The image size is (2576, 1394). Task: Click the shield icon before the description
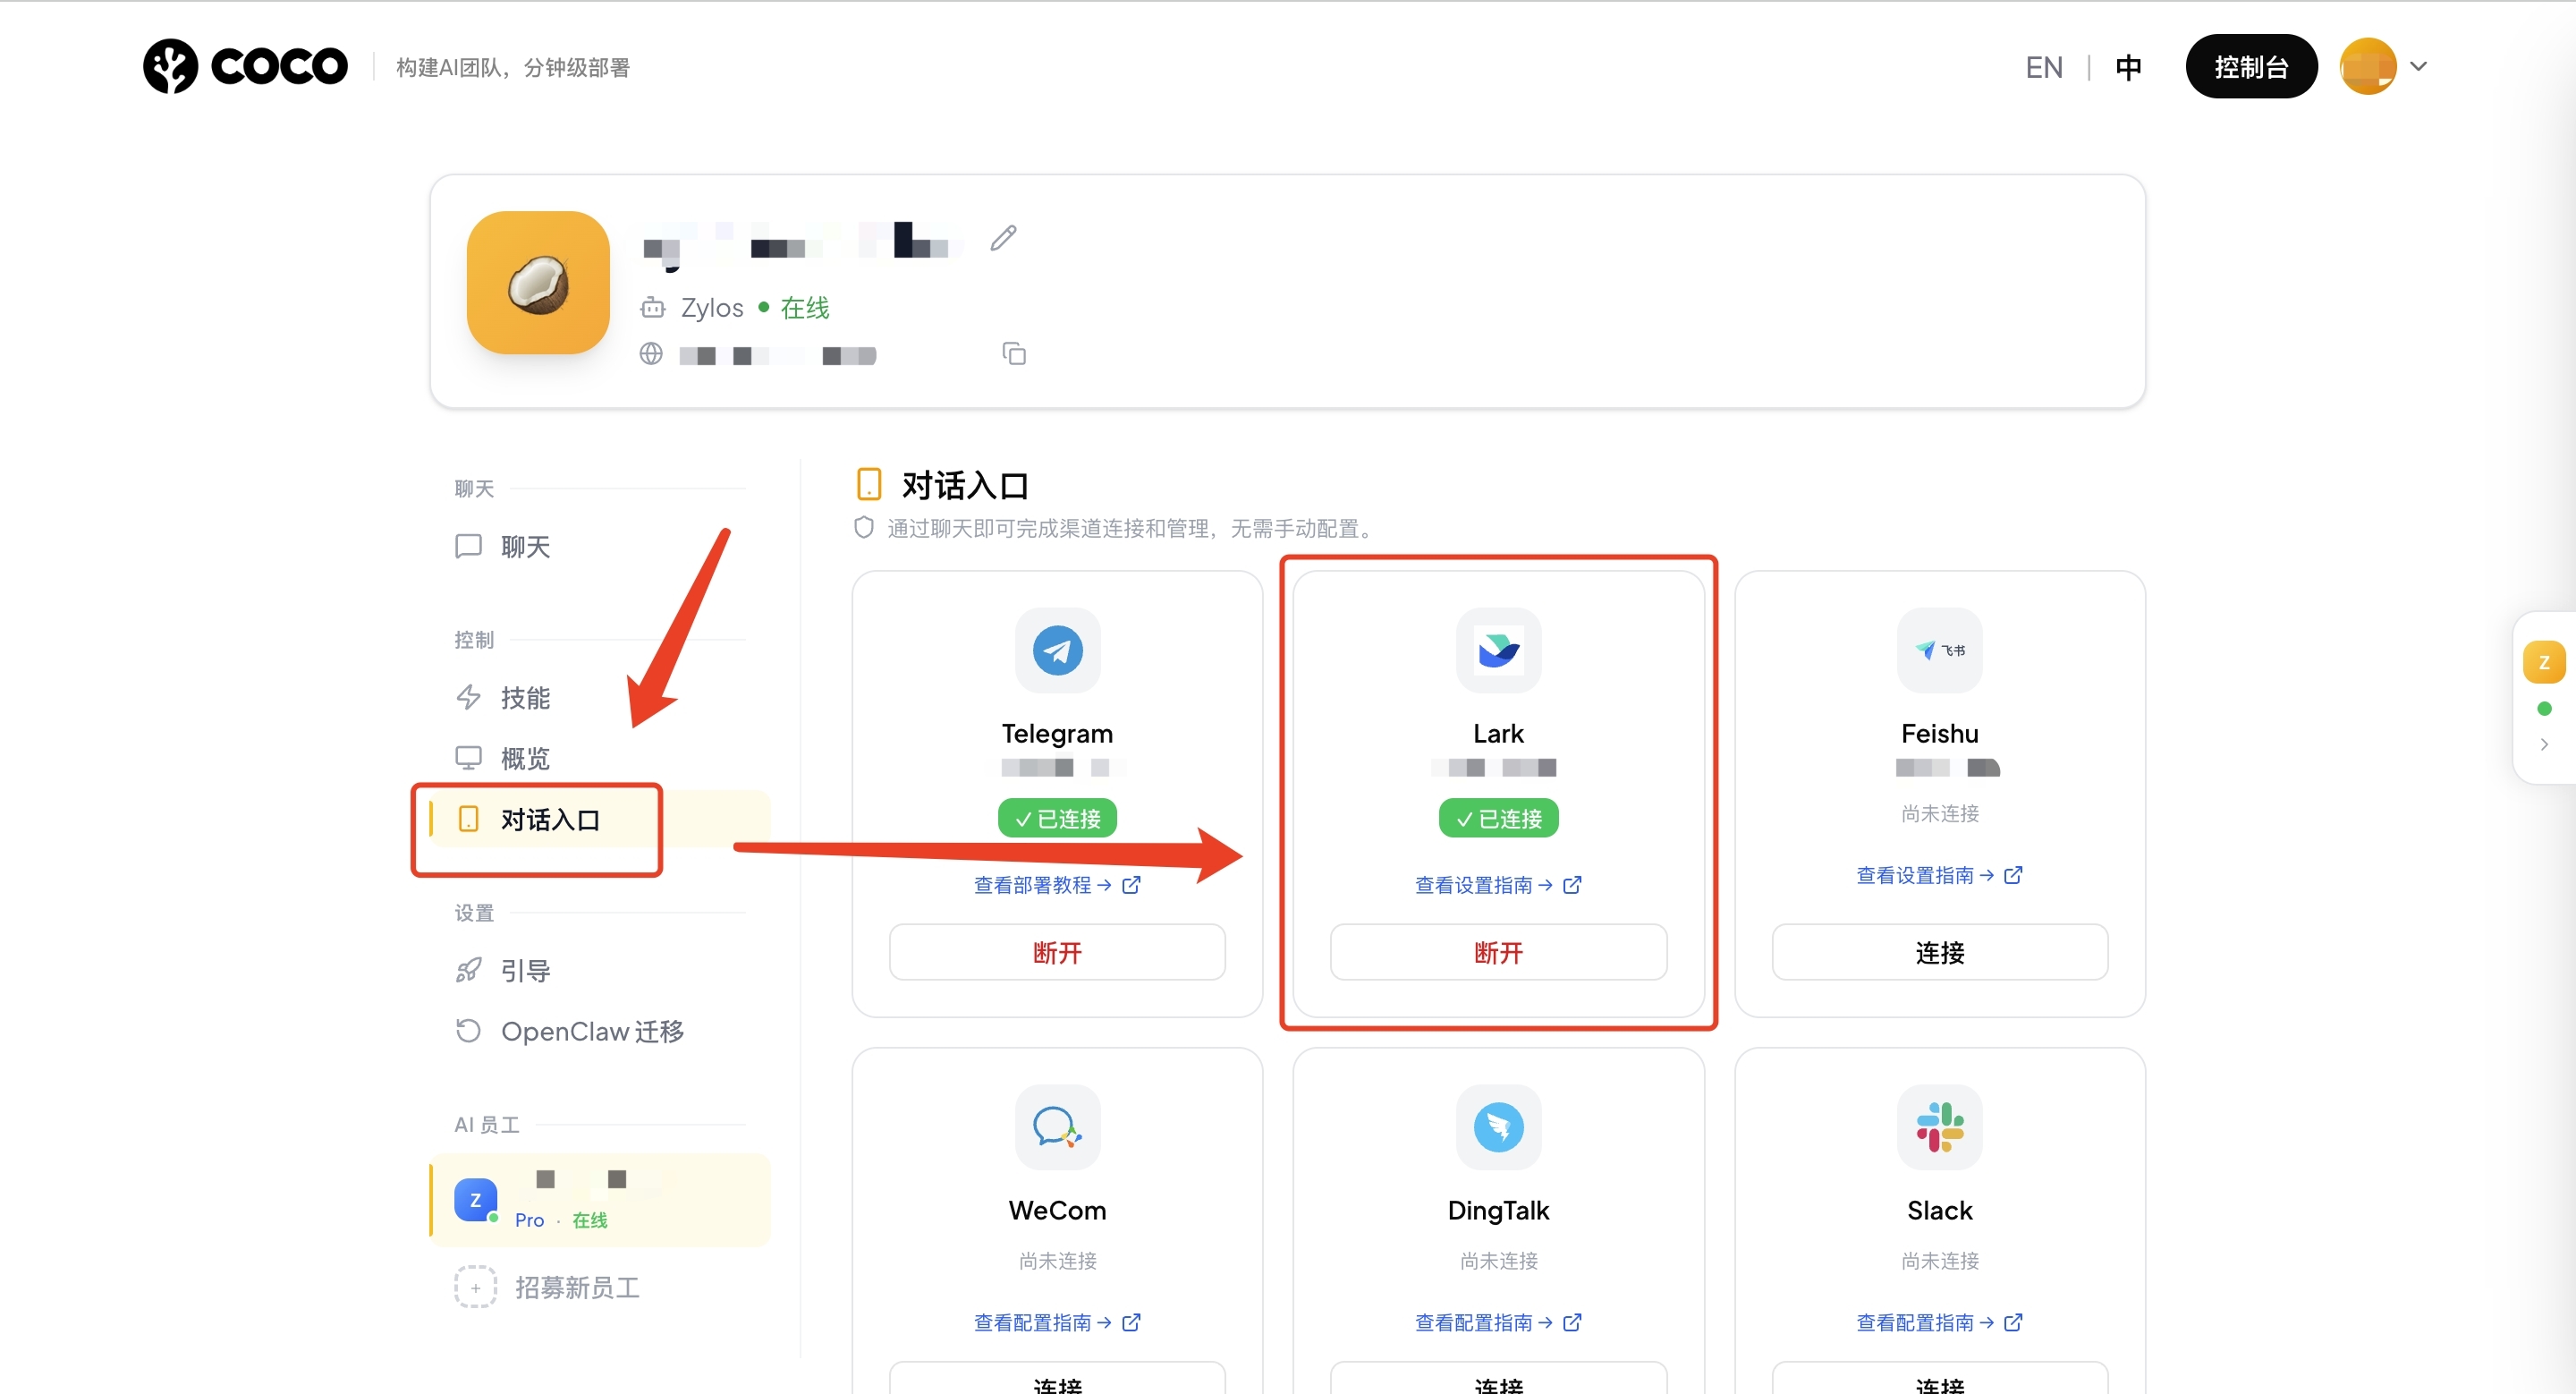[863, 527]
